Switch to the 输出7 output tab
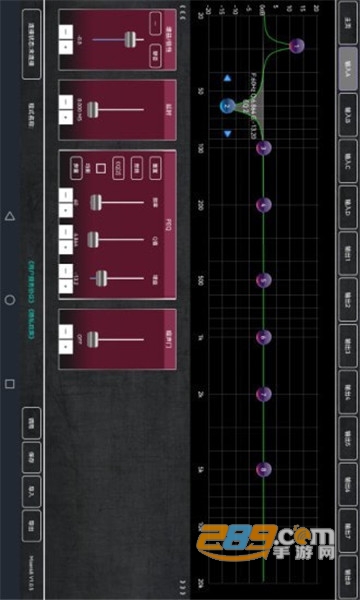Image resolution: width=360 pixels, height=600 pixels. [348, 531]
